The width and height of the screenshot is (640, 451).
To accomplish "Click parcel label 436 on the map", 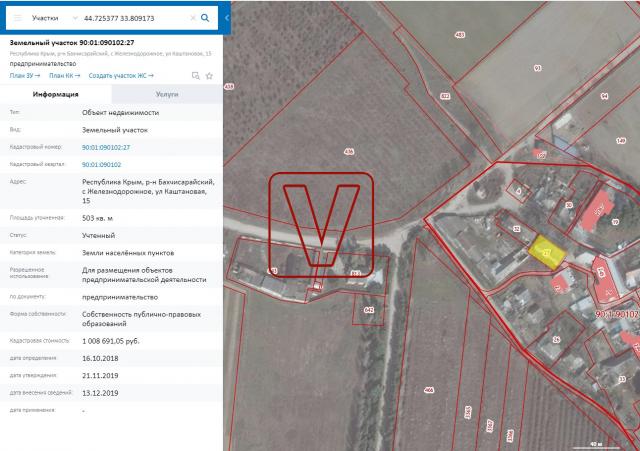I will (349, 152).
